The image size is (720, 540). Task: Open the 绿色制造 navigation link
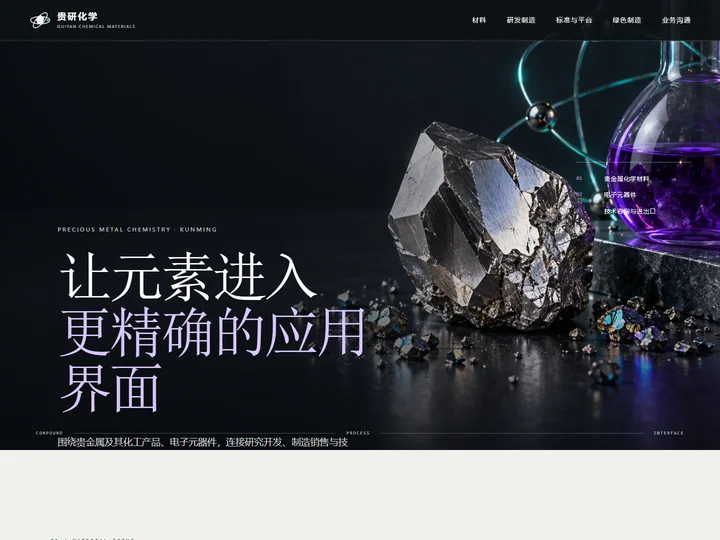pos(627,20)
